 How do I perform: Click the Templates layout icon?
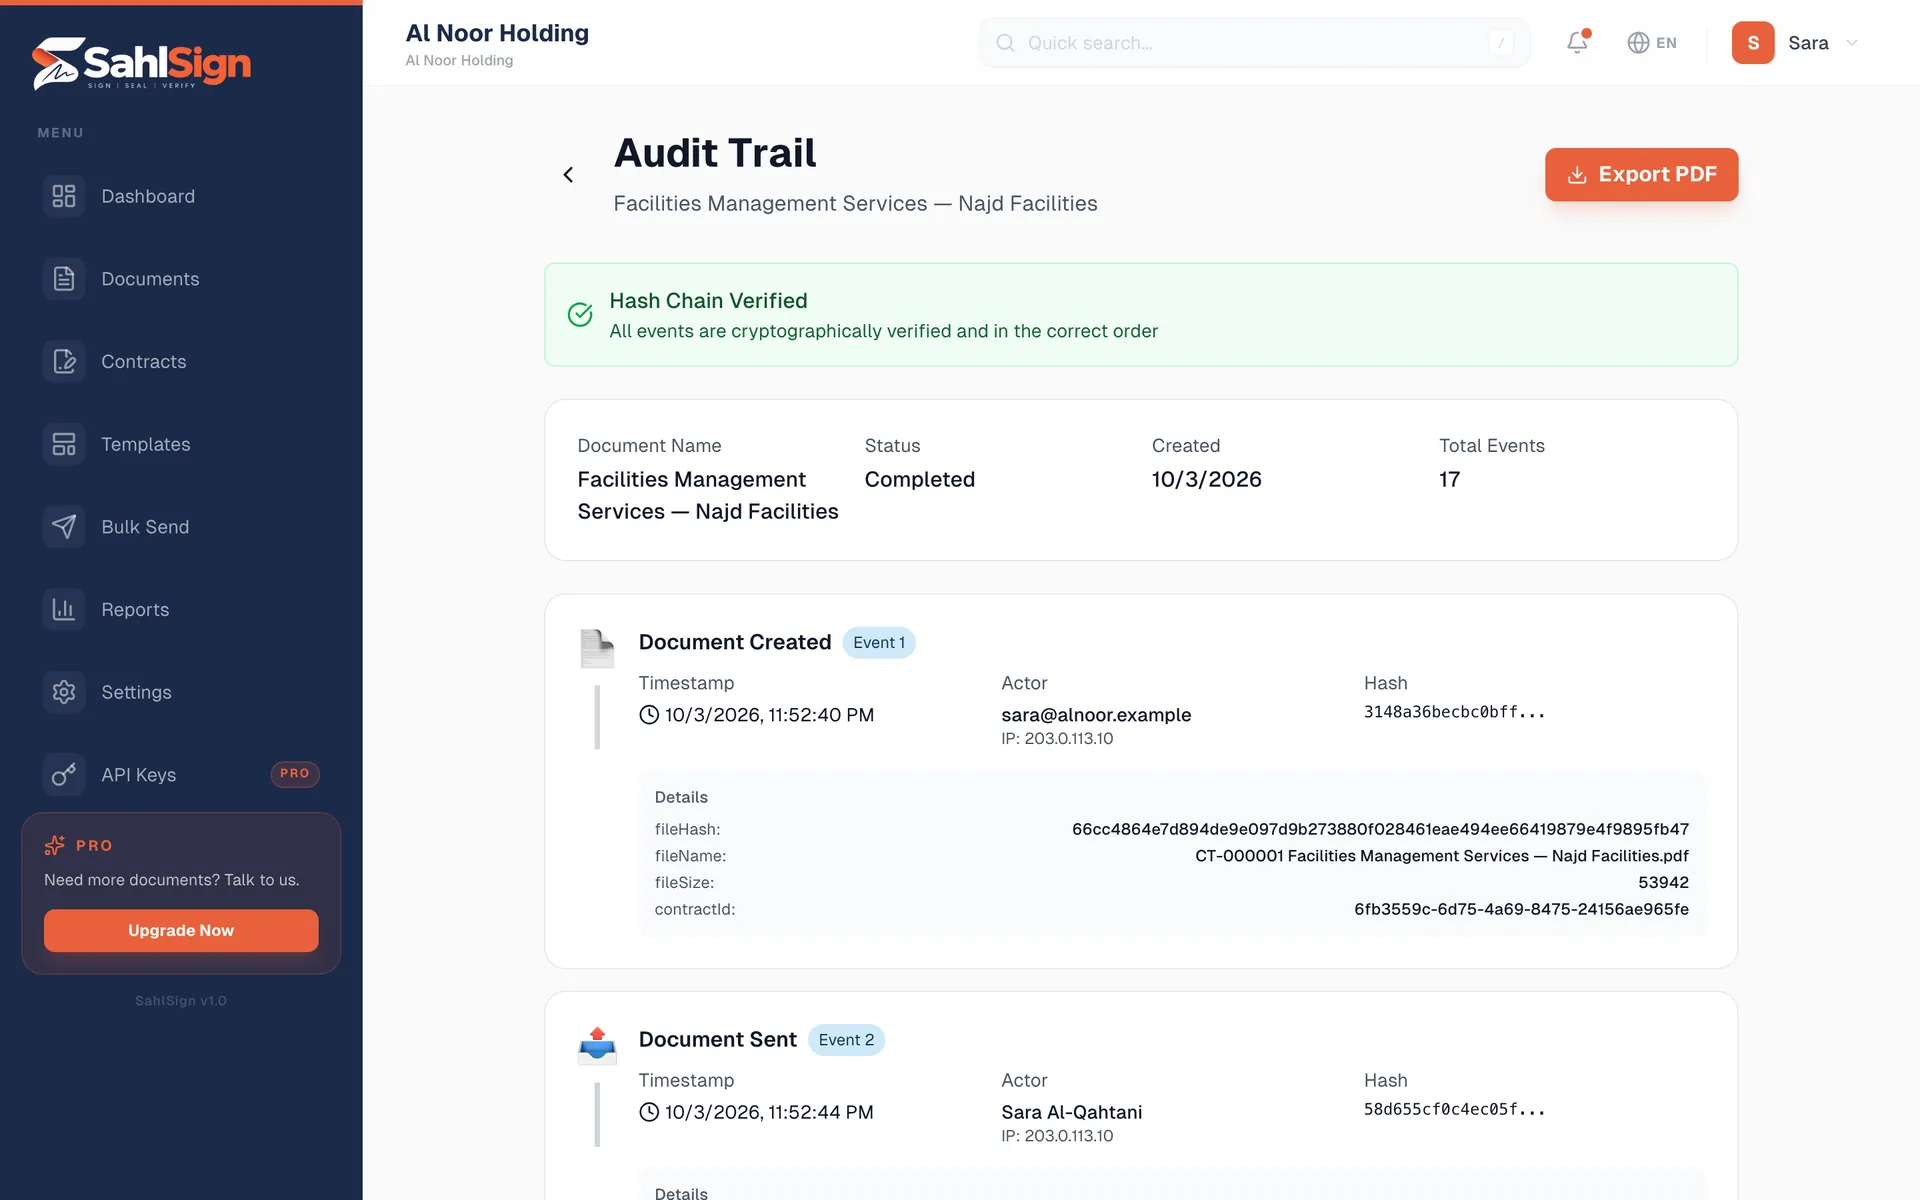pyautogui.click(x=64, y=444)
